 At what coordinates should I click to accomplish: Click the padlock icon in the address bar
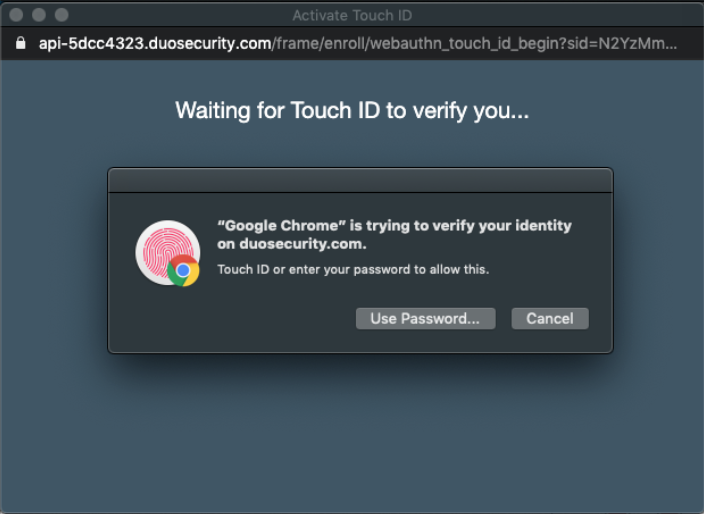[x=20, y=44]
